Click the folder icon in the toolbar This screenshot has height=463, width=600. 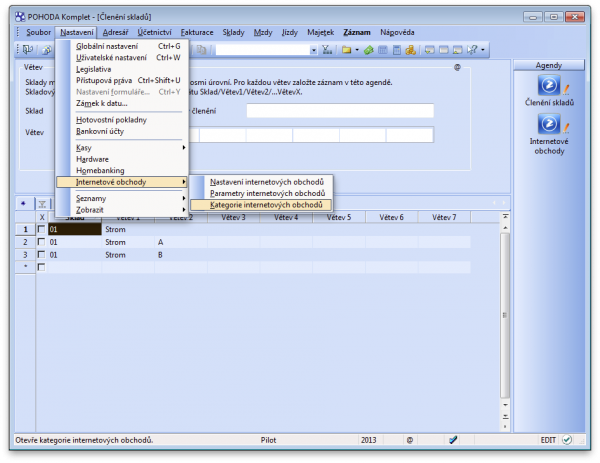pos(347,50)
